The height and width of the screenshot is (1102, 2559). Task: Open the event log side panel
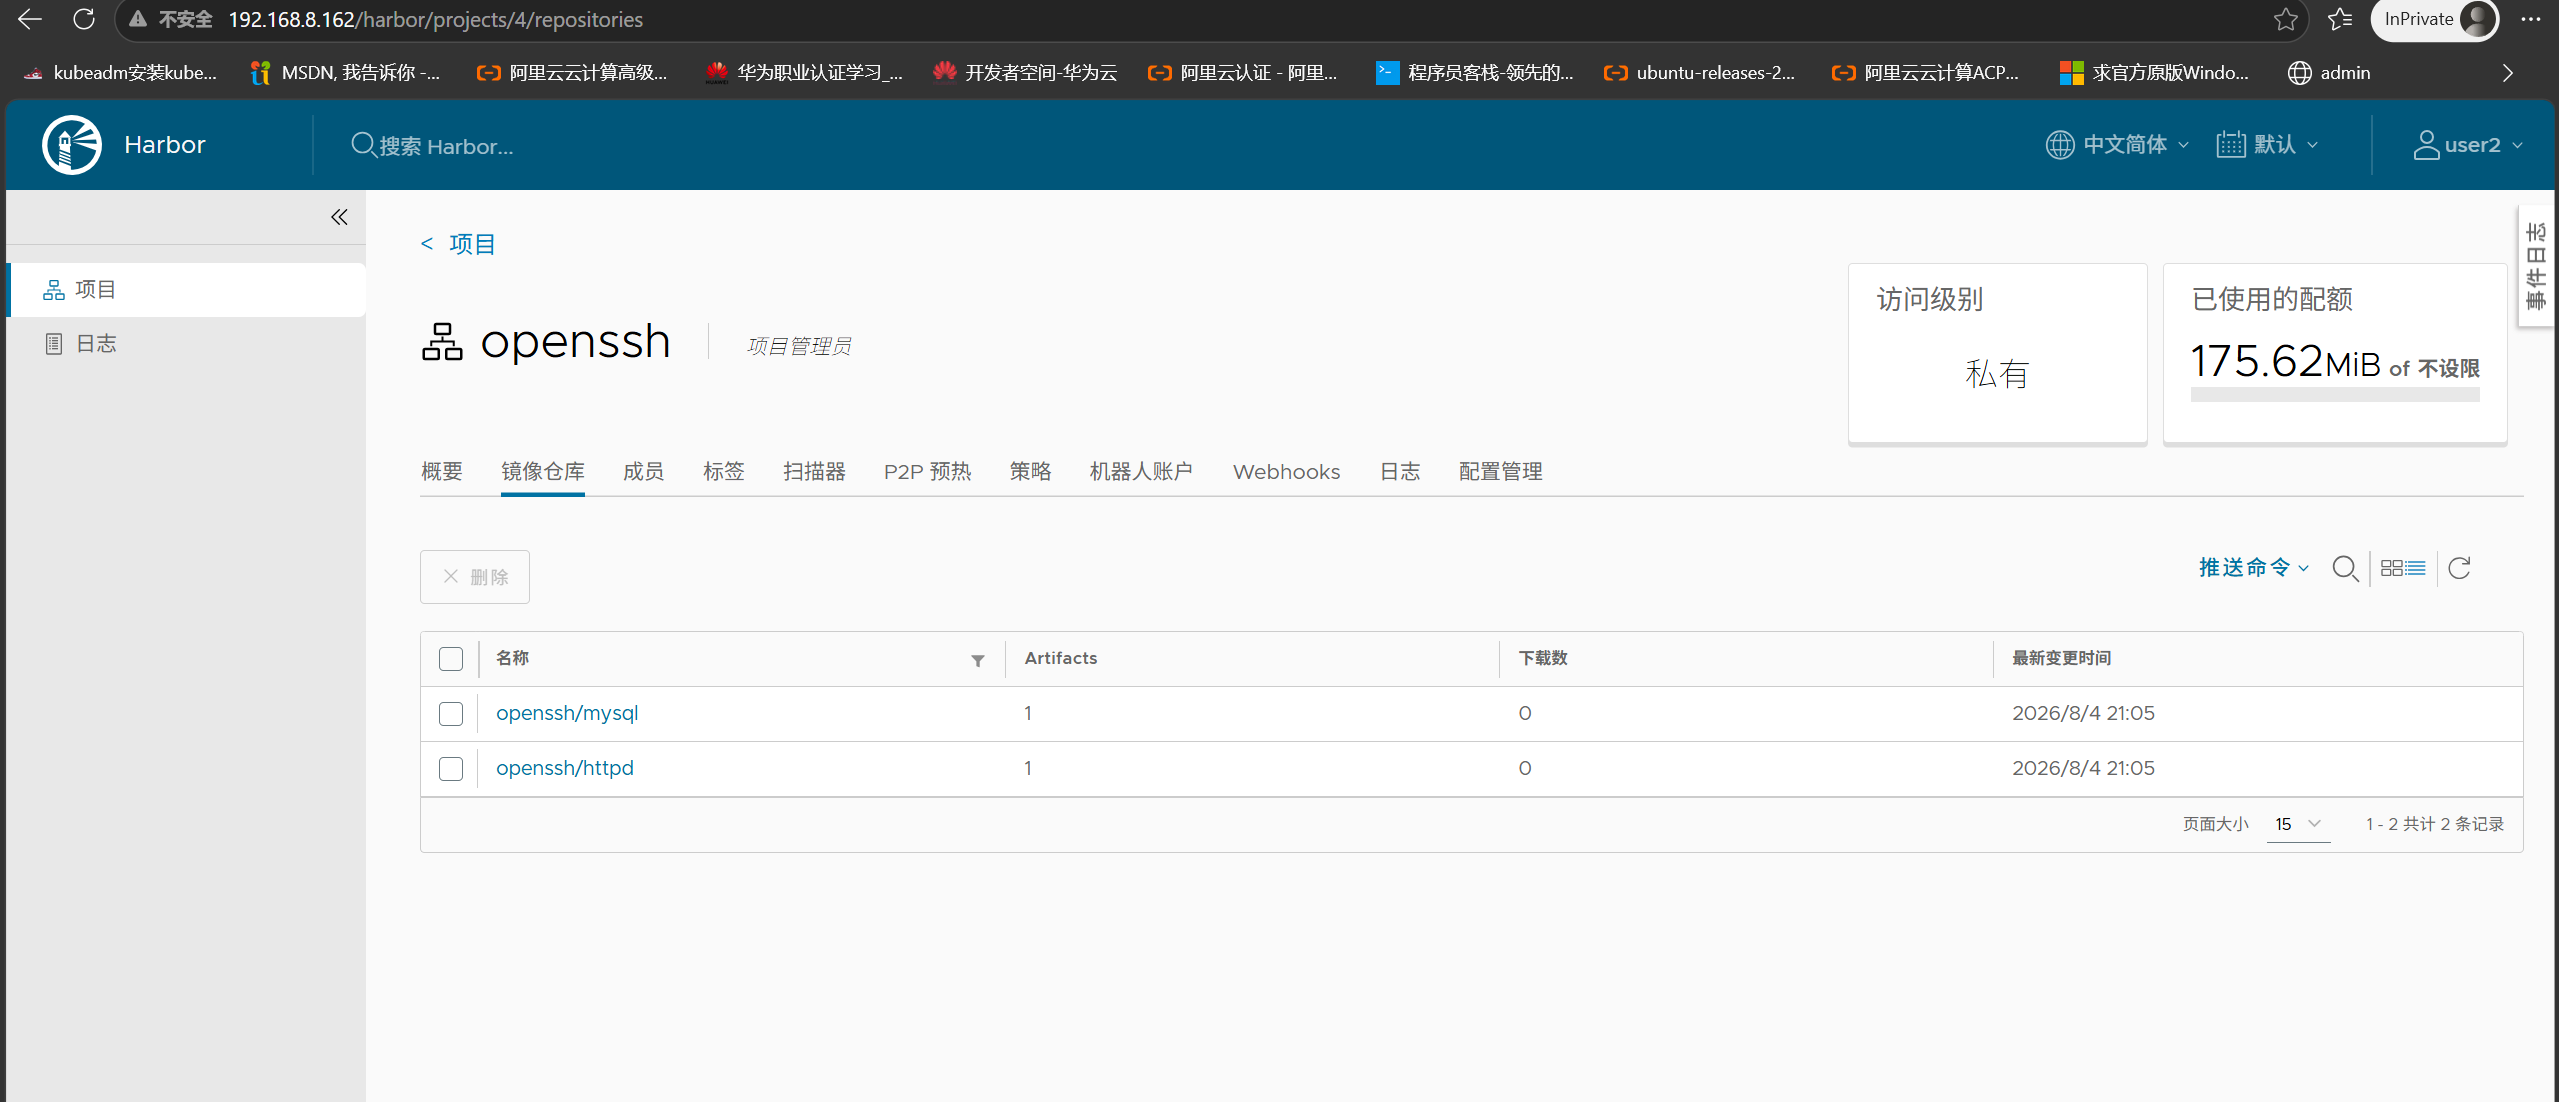click(2536, 266)
